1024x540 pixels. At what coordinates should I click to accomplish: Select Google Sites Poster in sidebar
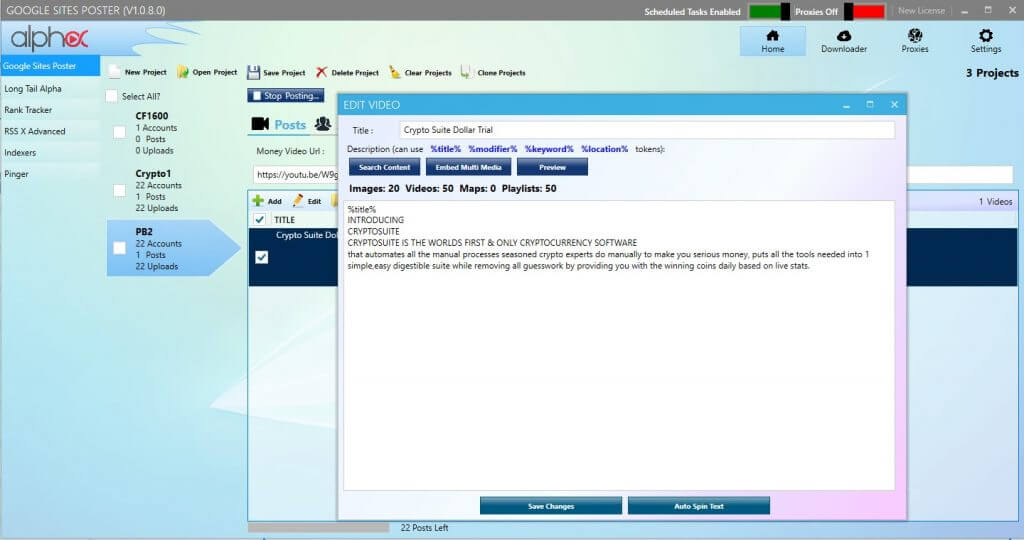50,66
